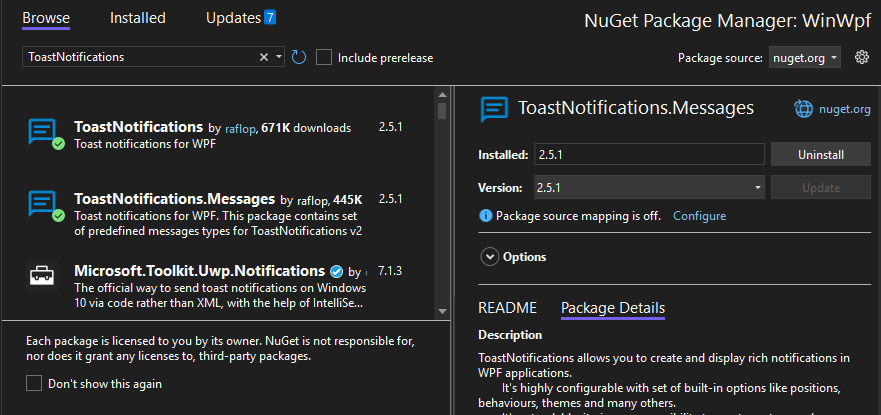The height and width of the screenshot is (415, 881).
Task: Open the Version 2.5.1 dropdown
Action: coord(649,188)
